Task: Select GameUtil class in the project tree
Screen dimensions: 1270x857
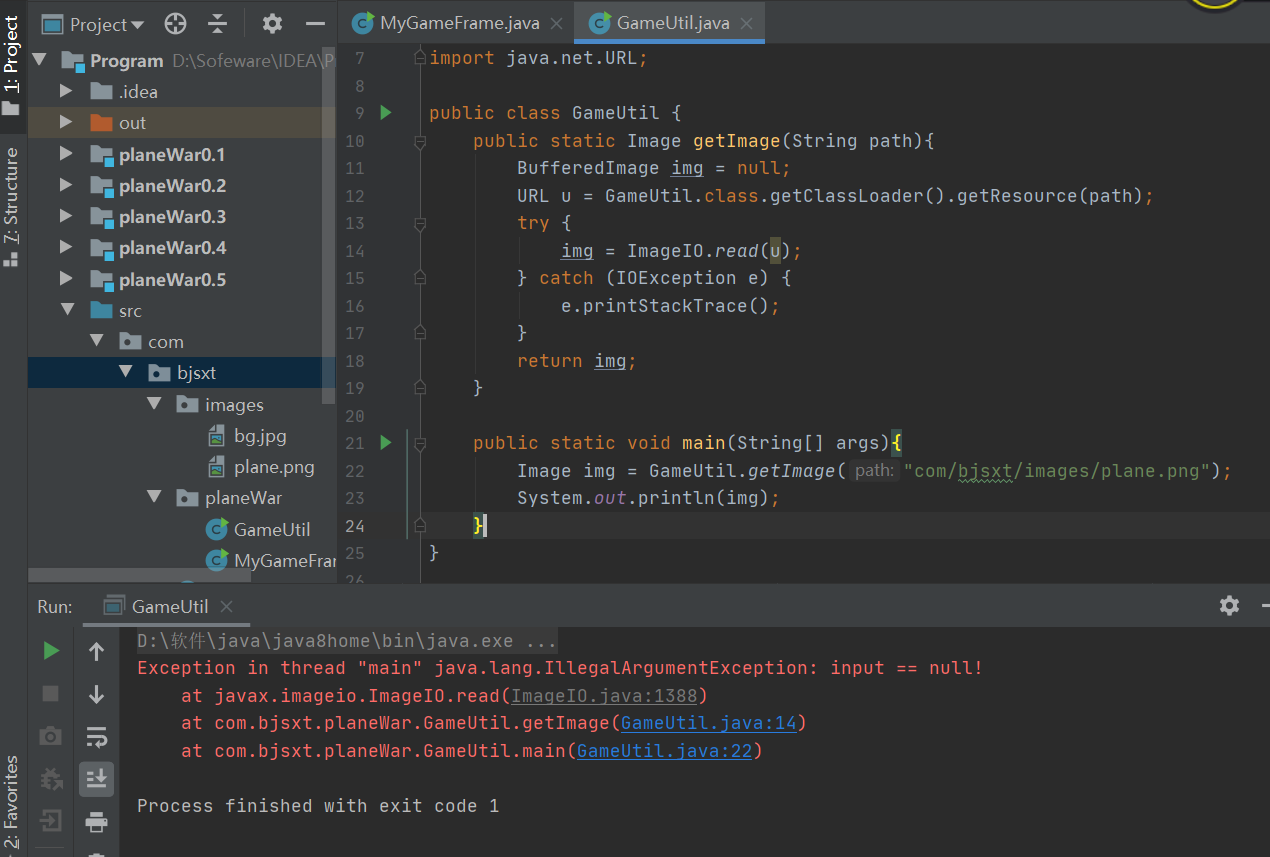Action: [258, 529]
